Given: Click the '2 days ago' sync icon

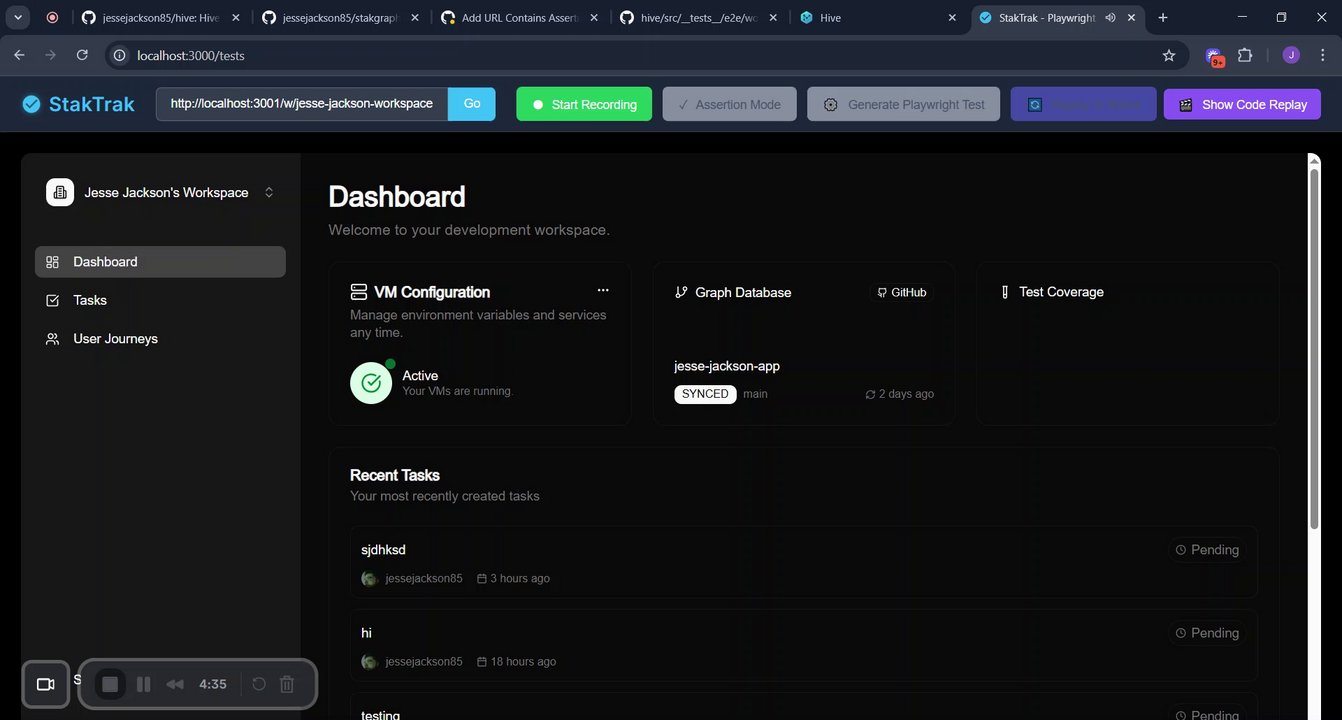Looking at the screenshot, I should coord(871,394).
